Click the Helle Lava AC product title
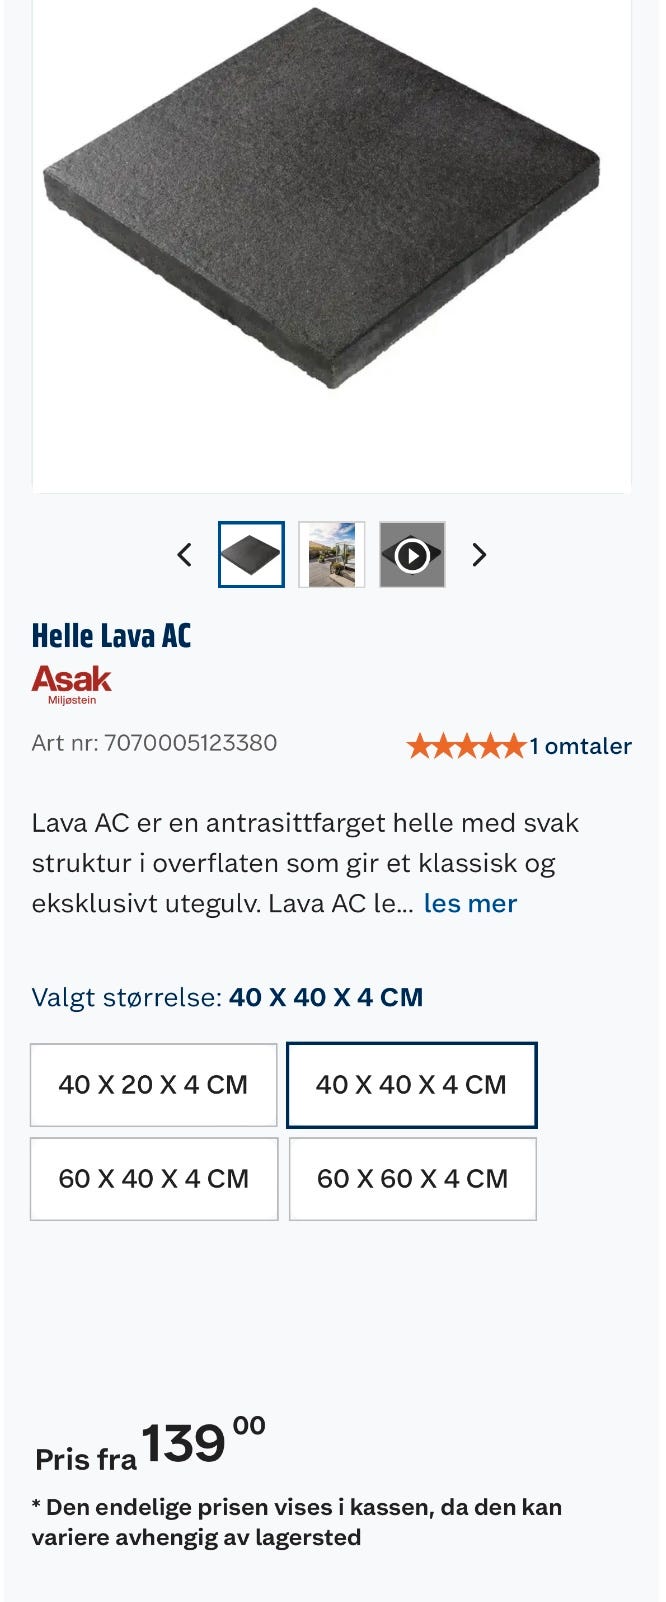This screenshot has width=666, height=1602. coord(111,636)
